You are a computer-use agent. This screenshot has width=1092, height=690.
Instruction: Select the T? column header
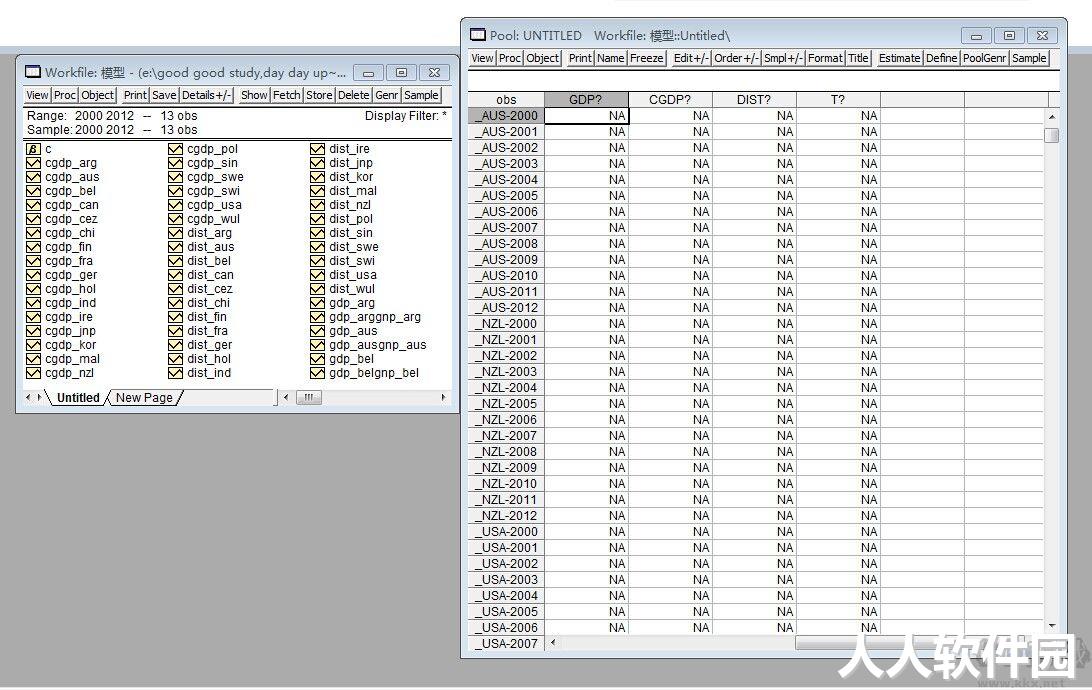point(838,100)
